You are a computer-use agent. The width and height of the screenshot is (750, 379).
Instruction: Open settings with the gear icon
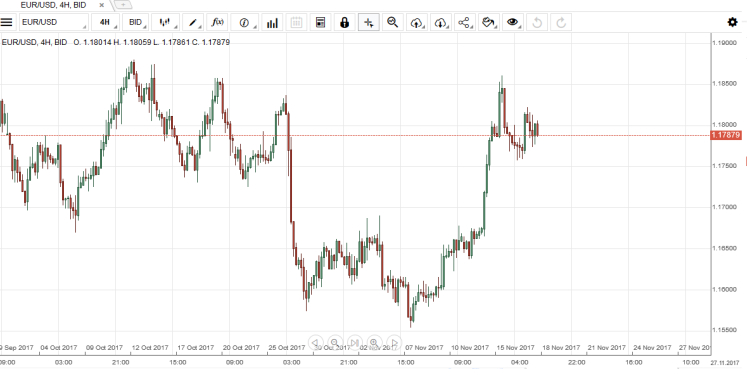coord(732,22)
